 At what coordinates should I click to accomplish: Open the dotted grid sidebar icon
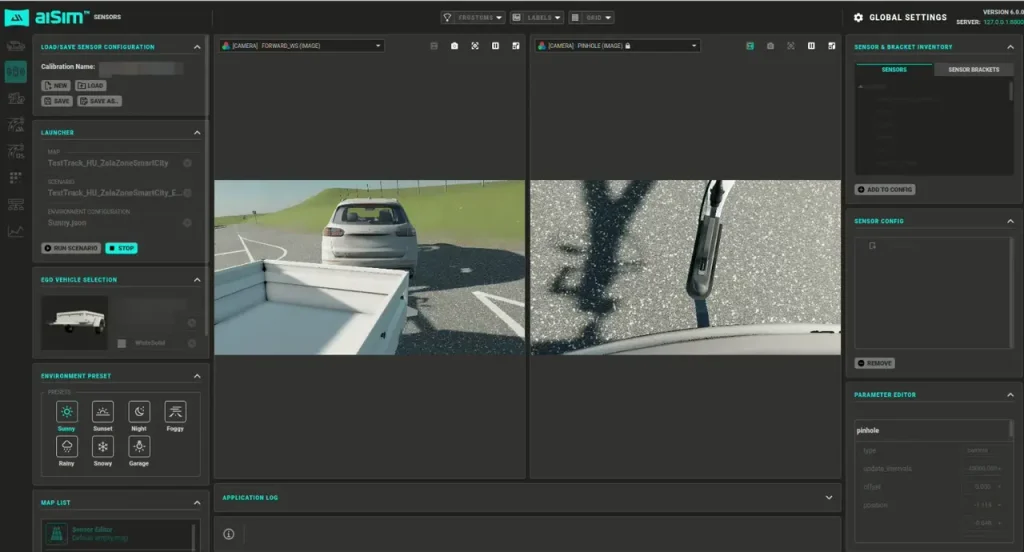pyautogui.click(x=16, y=178)
